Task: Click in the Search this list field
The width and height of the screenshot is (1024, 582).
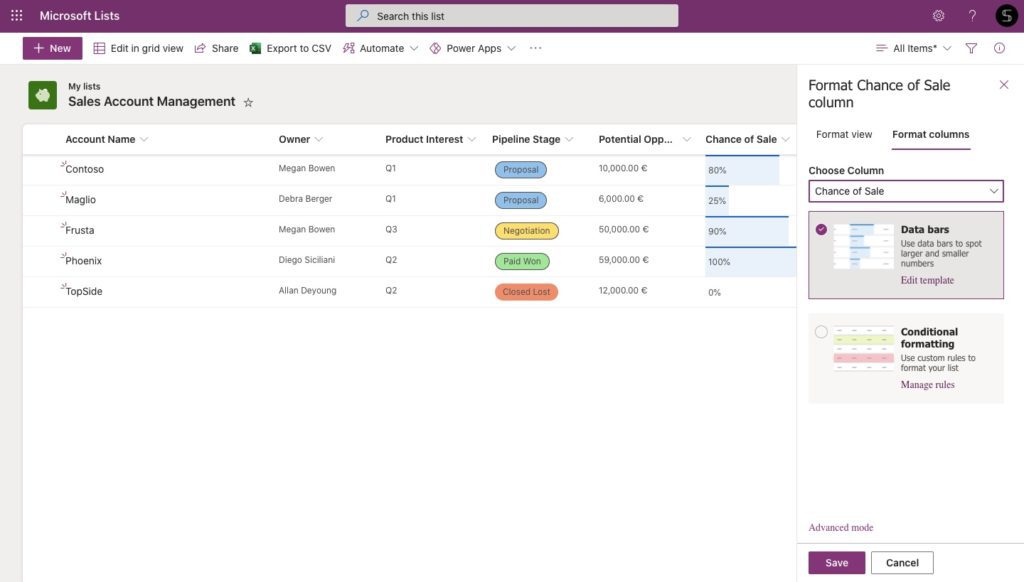Action: [512, 16]
